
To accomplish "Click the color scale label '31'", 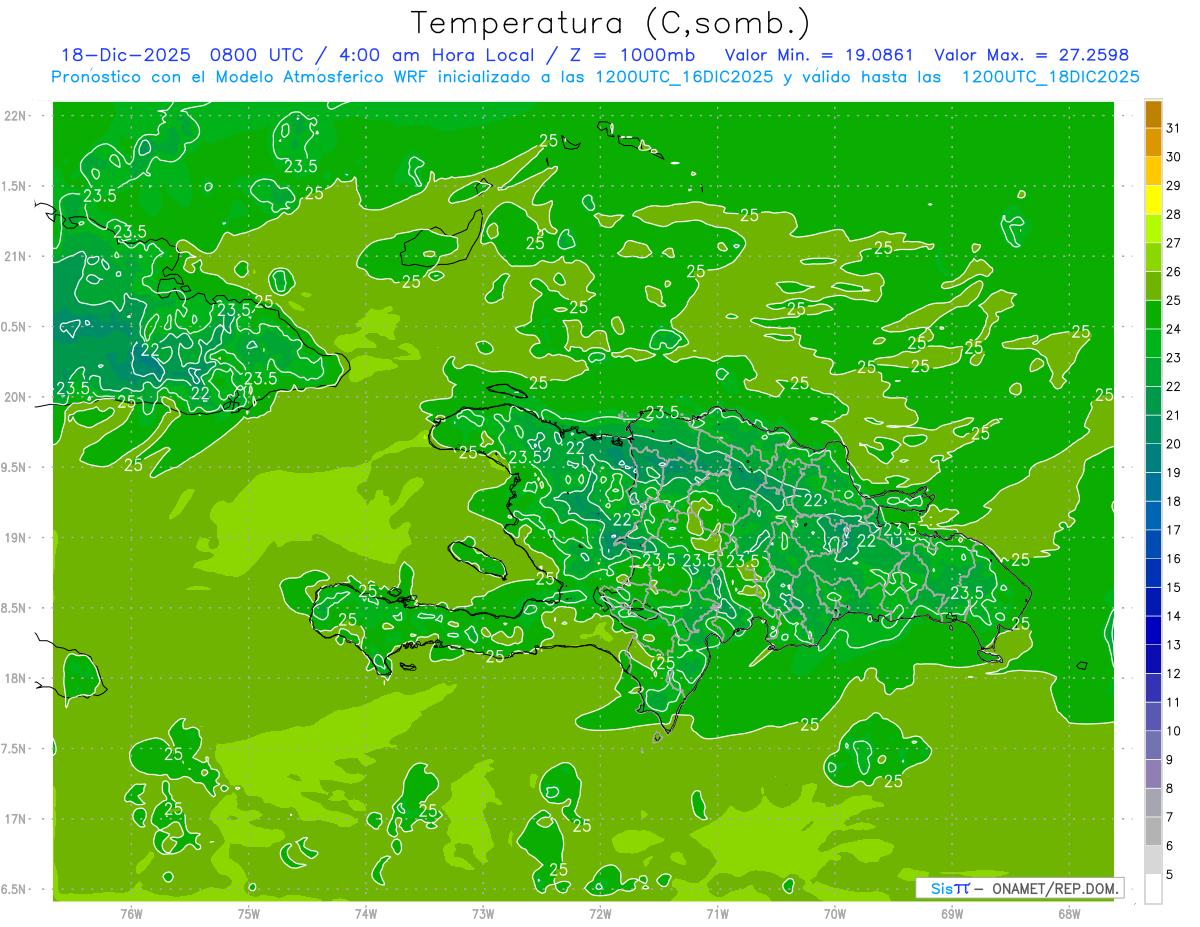I will coord(1173,128).
